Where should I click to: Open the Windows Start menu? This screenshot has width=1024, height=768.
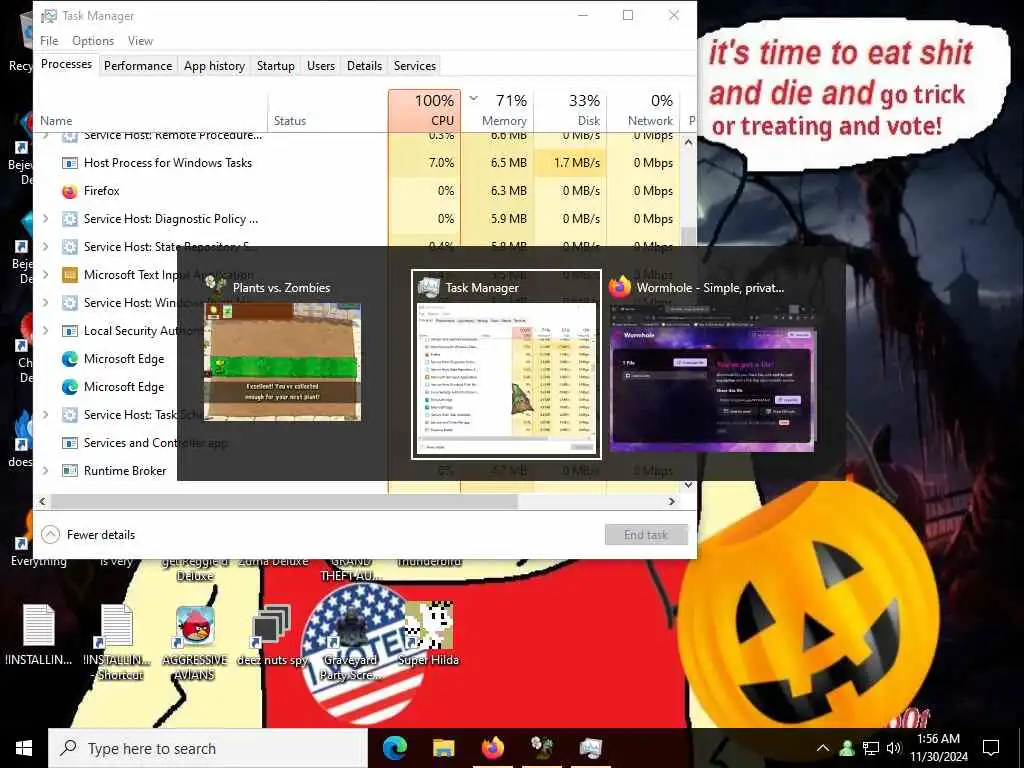[x=24, y=748]
